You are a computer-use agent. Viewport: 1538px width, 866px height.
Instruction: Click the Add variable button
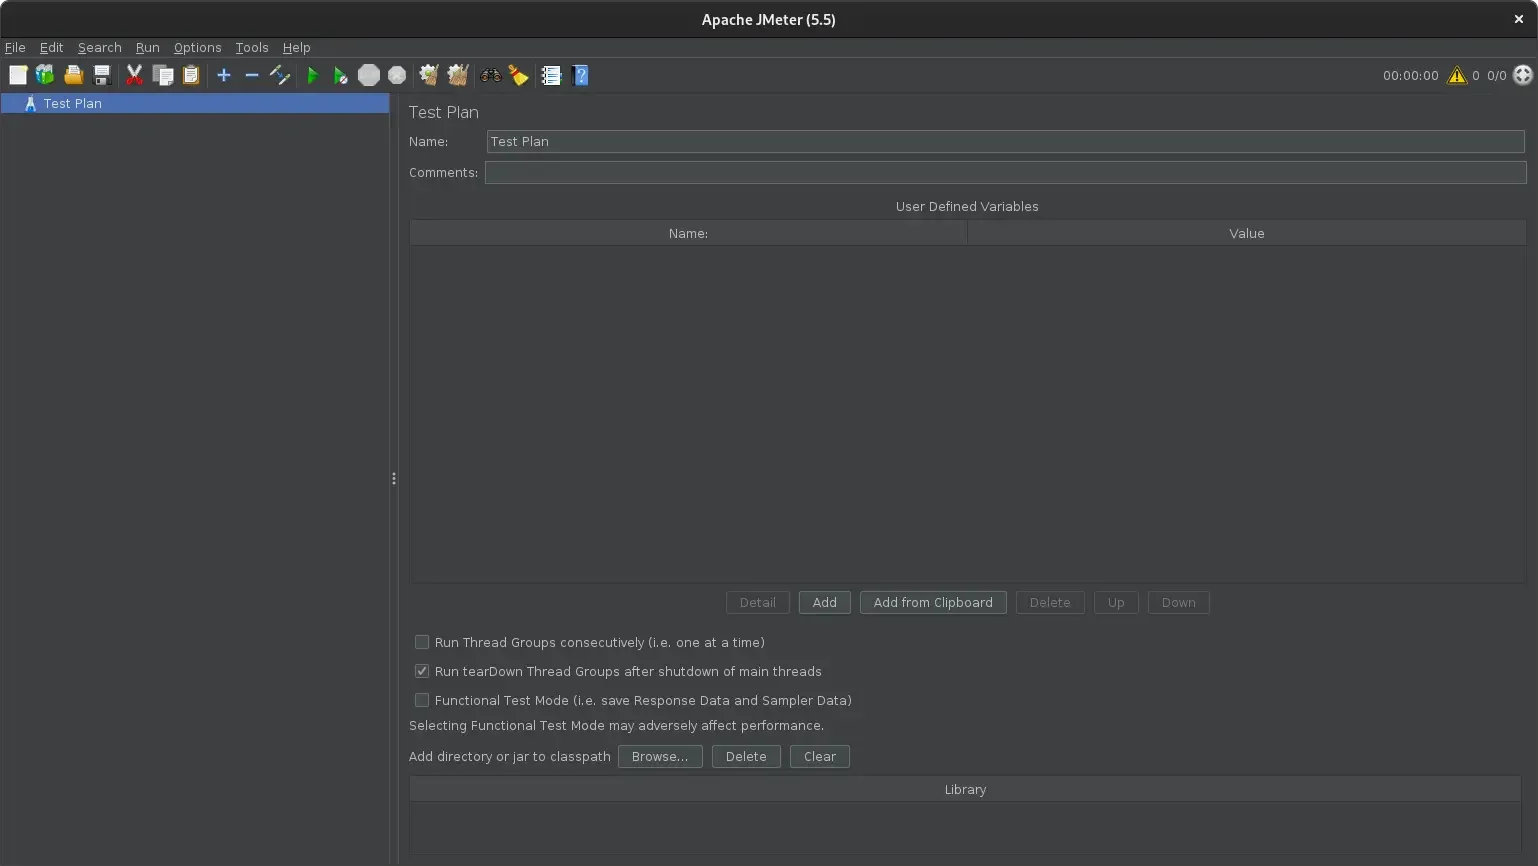click(x=824, y=602)
